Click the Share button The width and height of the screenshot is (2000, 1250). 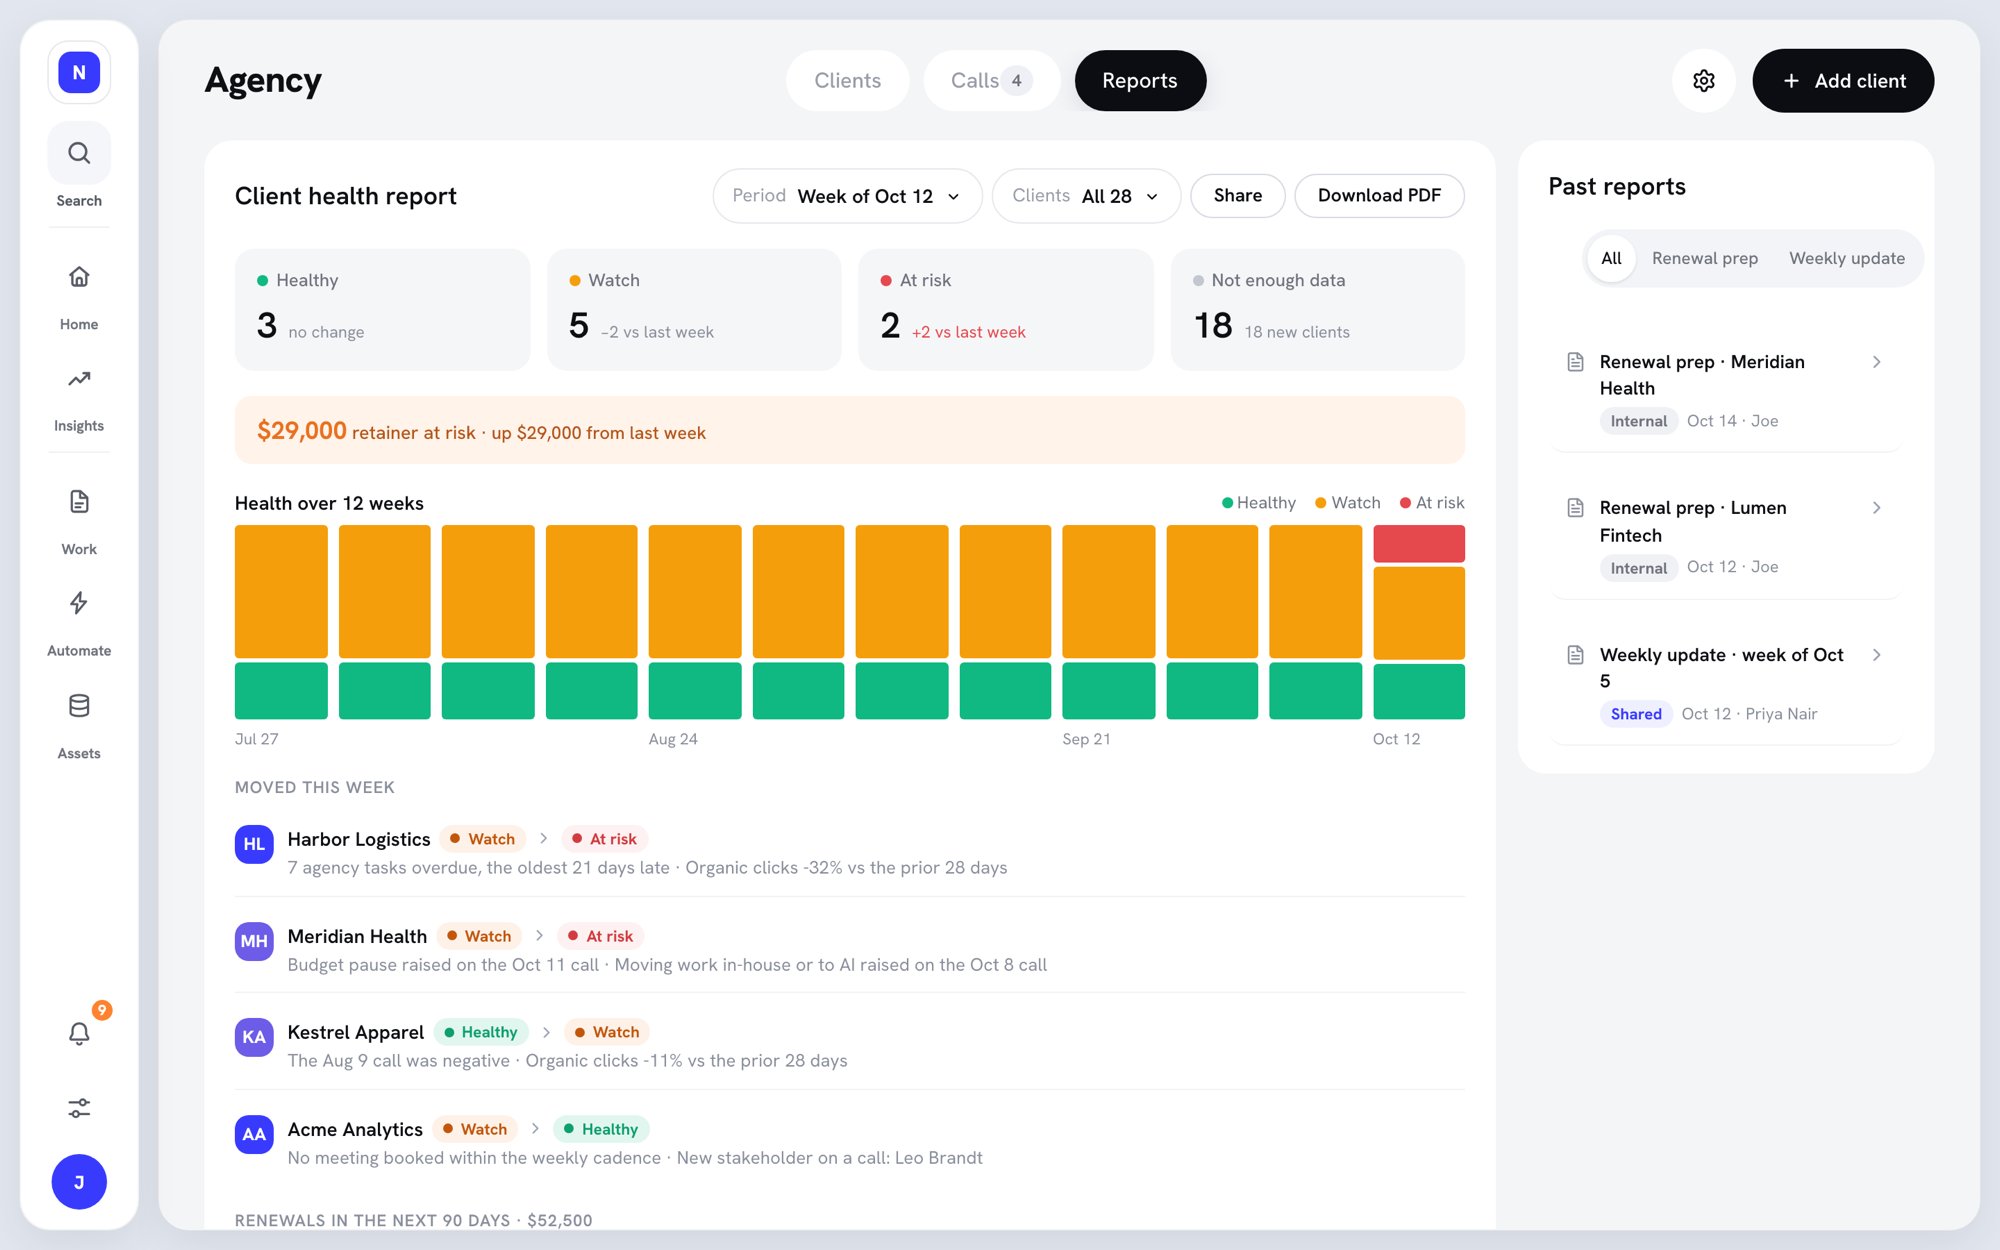[x=1237, y=196]
